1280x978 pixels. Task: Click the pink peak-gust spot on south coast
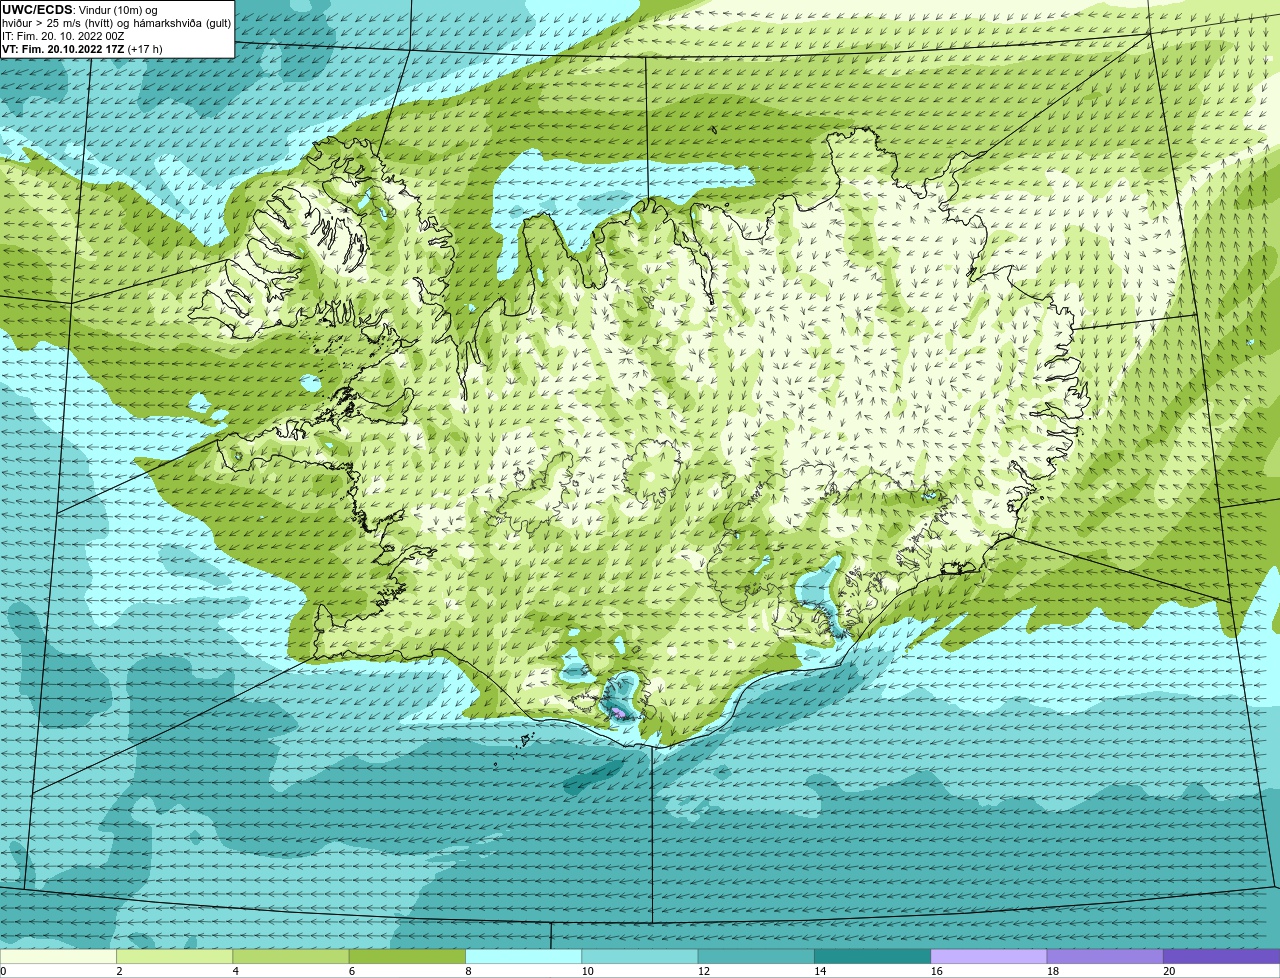tap(621, 713)
